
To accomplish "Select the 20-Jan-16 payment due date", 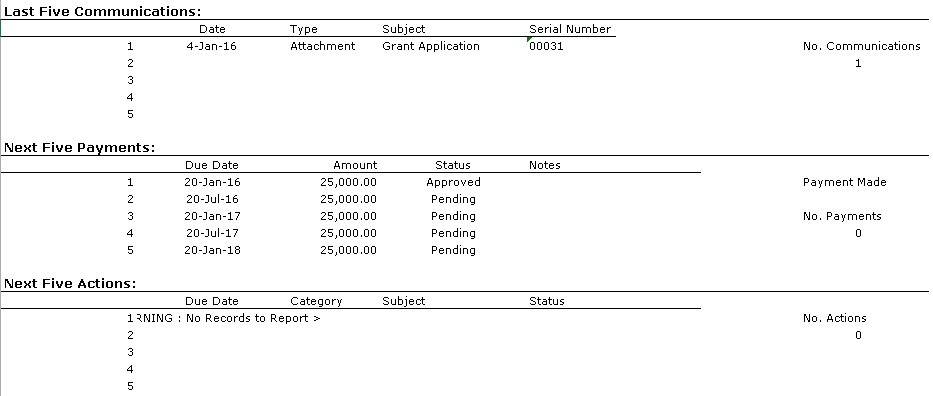I will pyautogui.click(x=212, y=183).
